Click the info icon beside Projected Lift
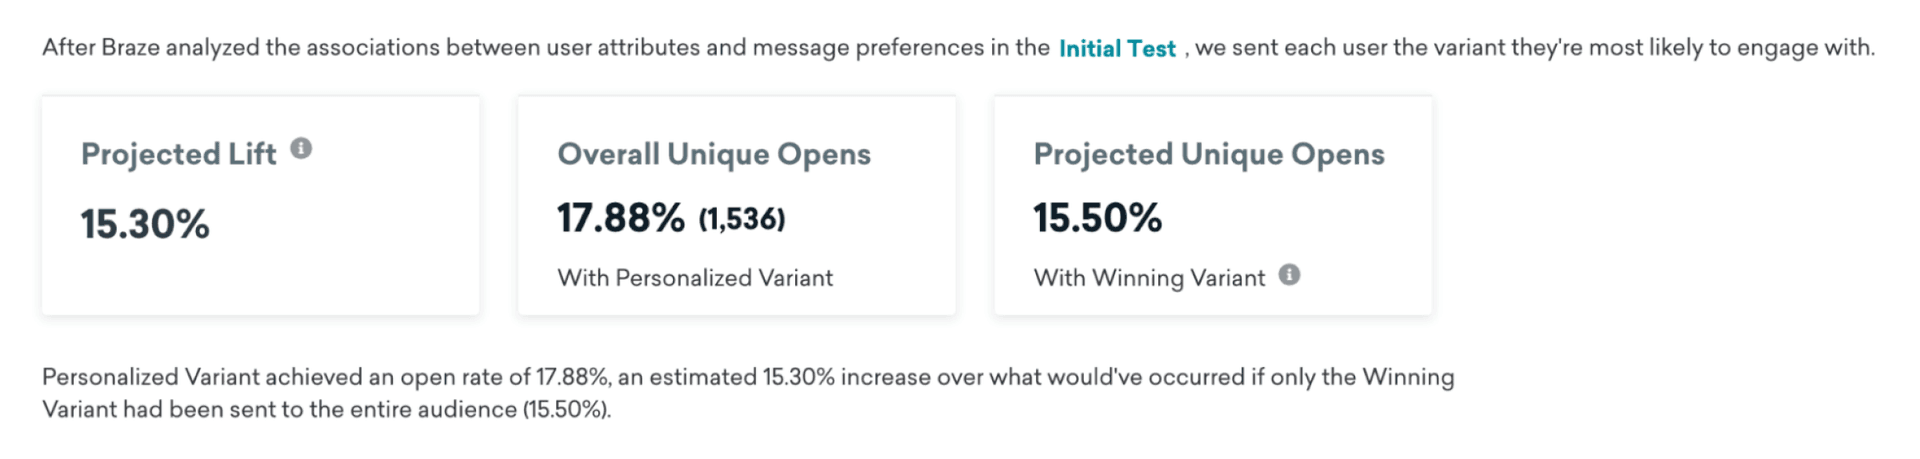Viewport: 1920px width, 459px height. [x=301, y=149]
